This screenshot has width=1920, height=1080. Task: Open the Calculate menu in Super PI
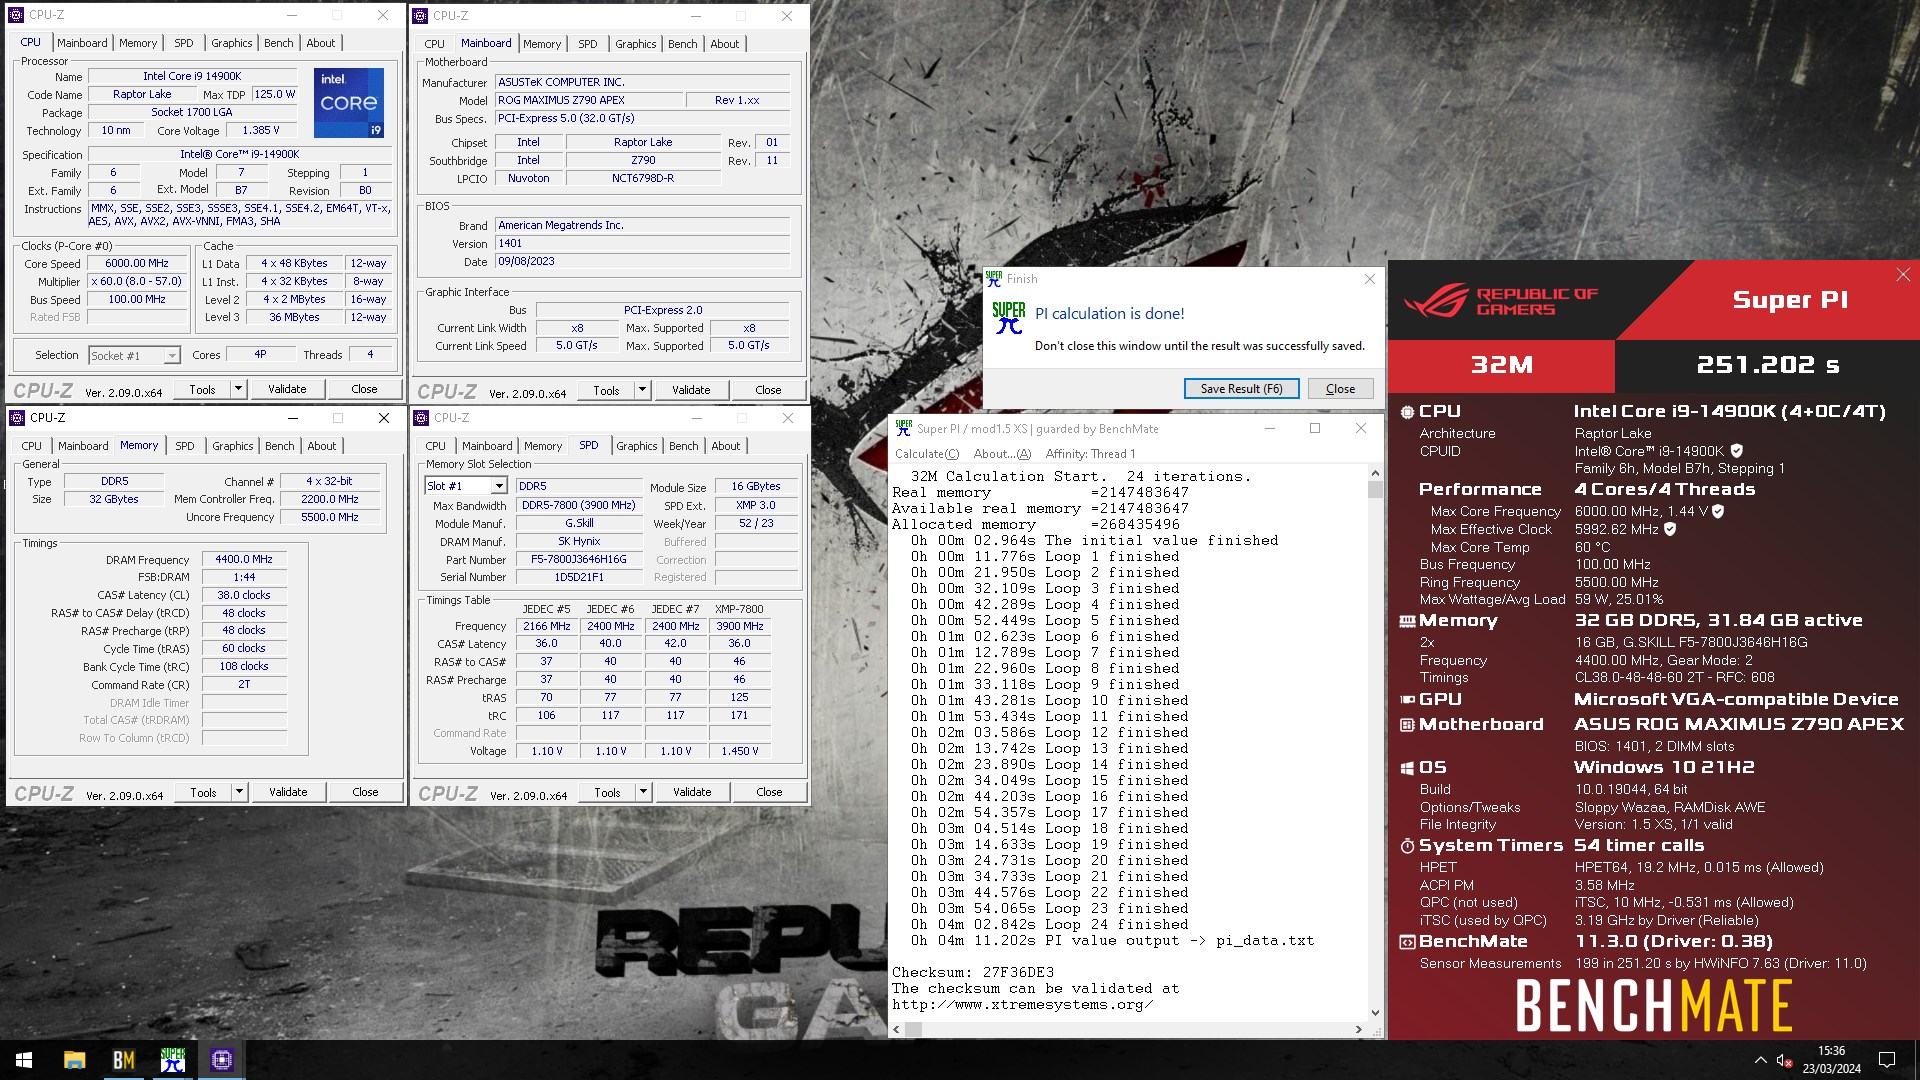point(926,454)
